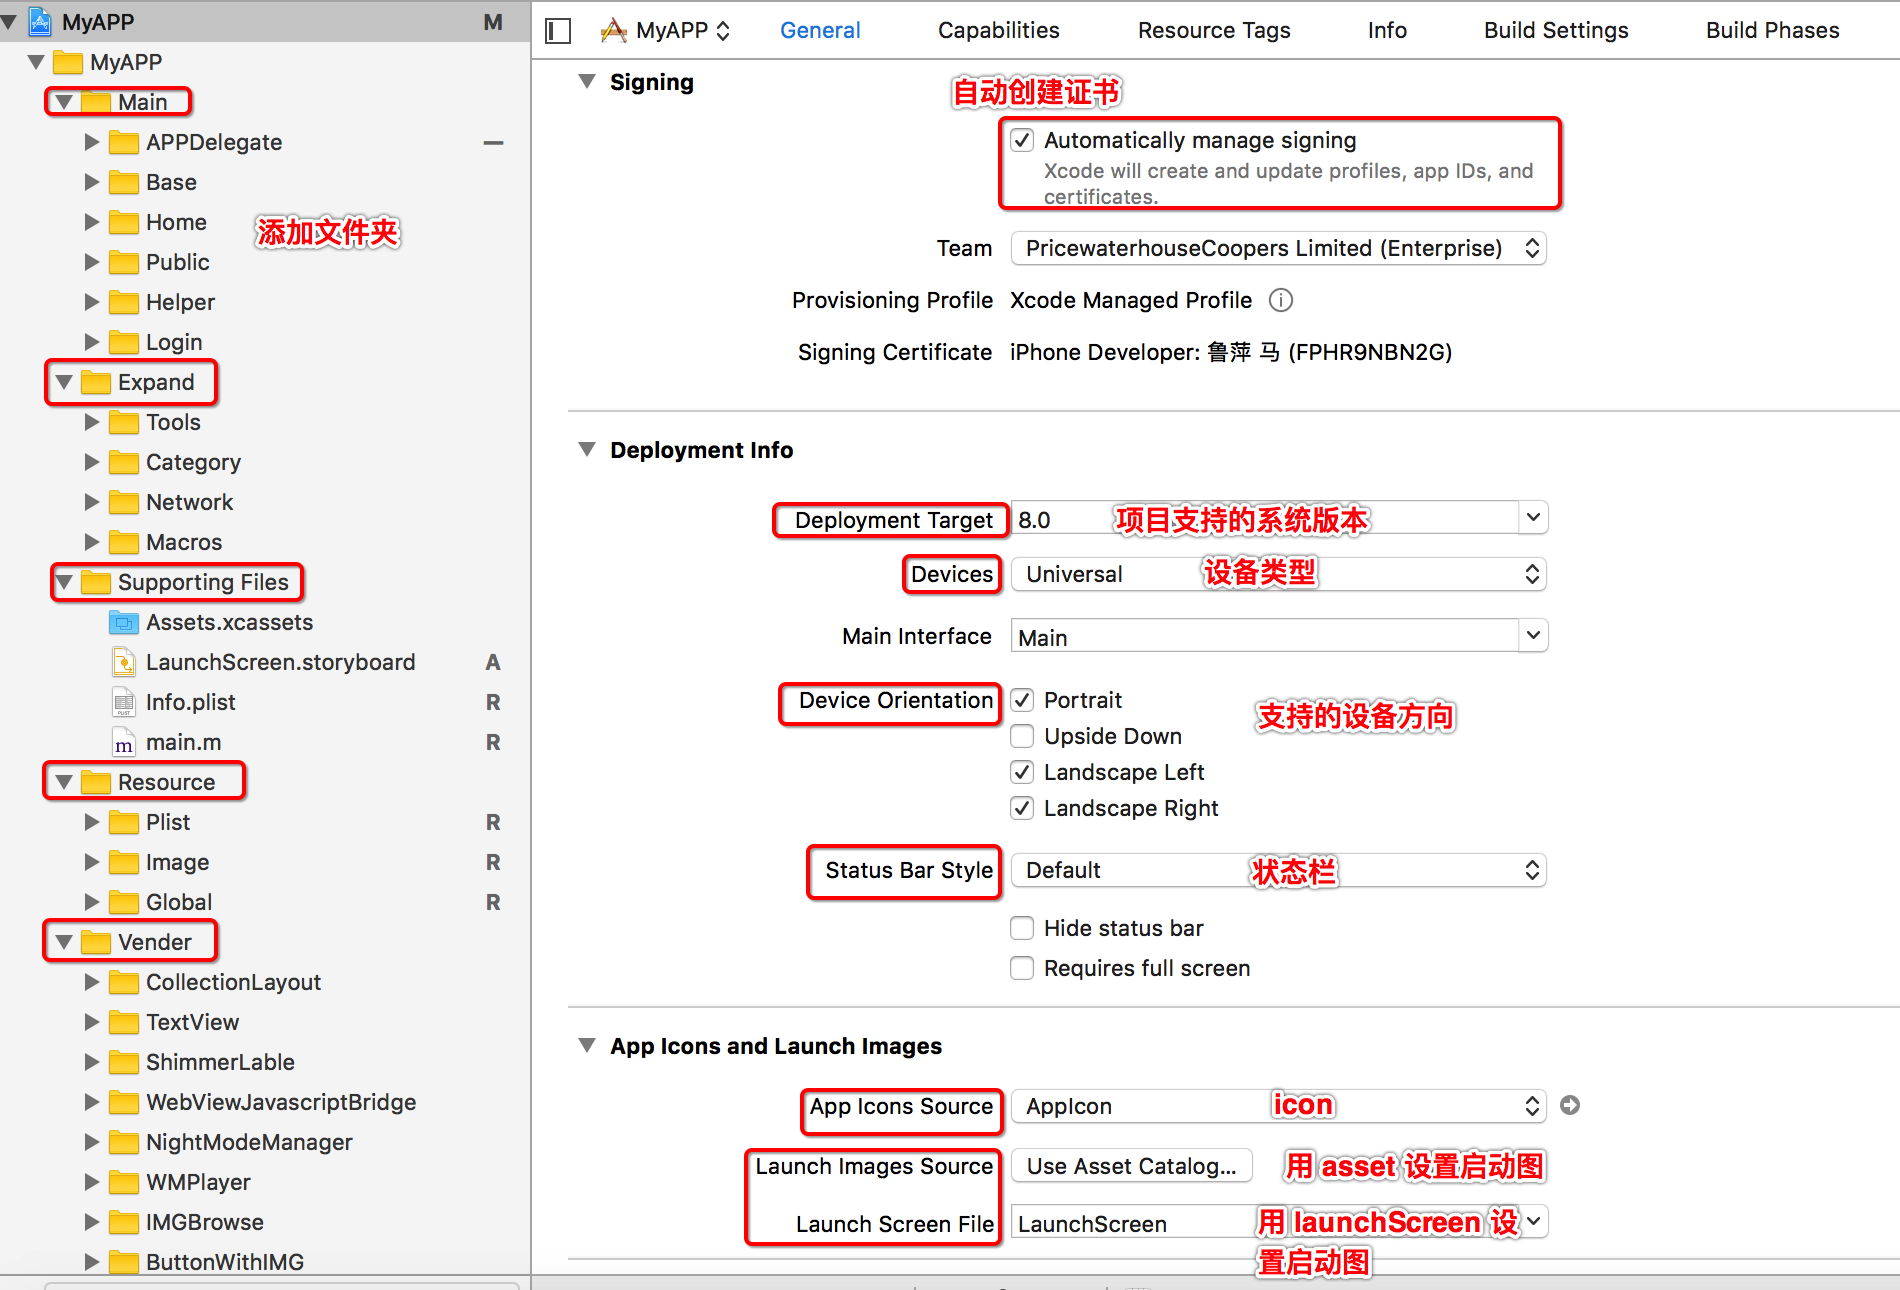
Task: Open LaunchScreen.storyboard file in navigator
Action: tap(279, 662)
